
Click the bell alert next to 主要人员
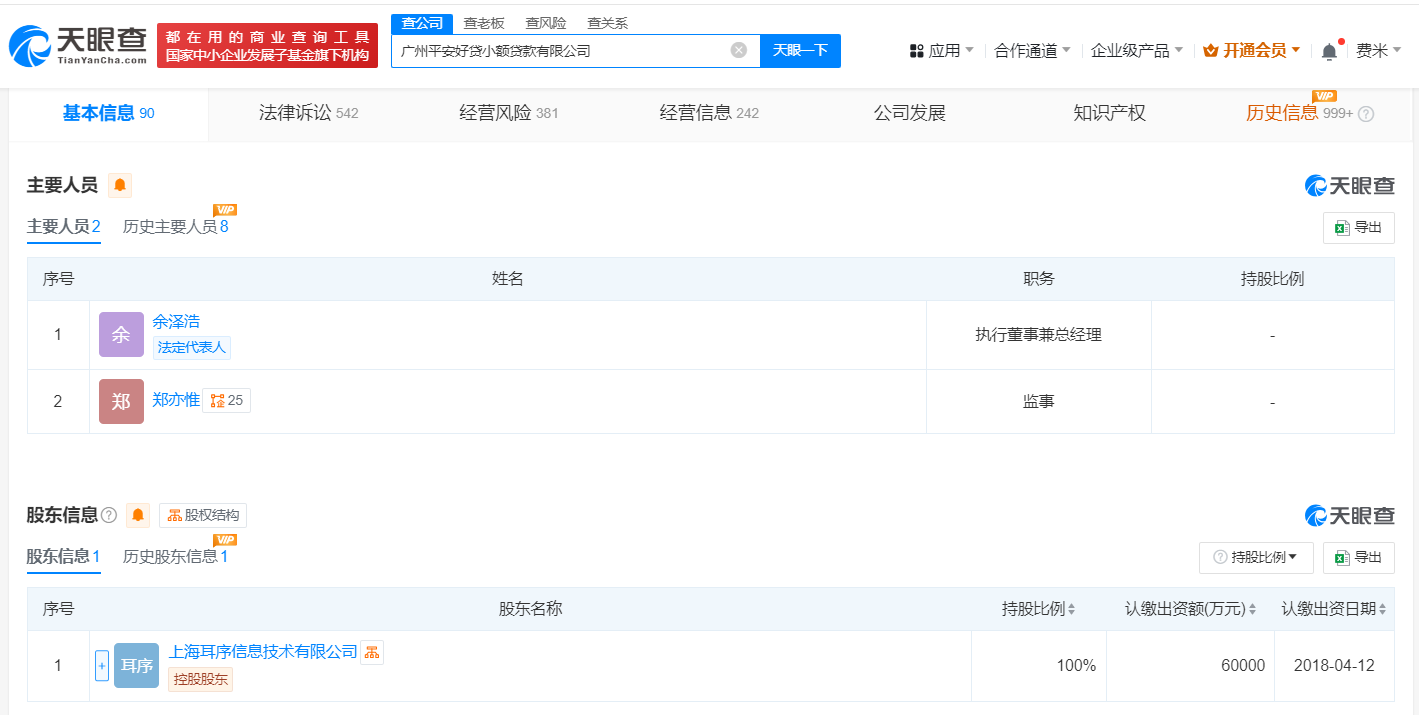pos(119,185)
